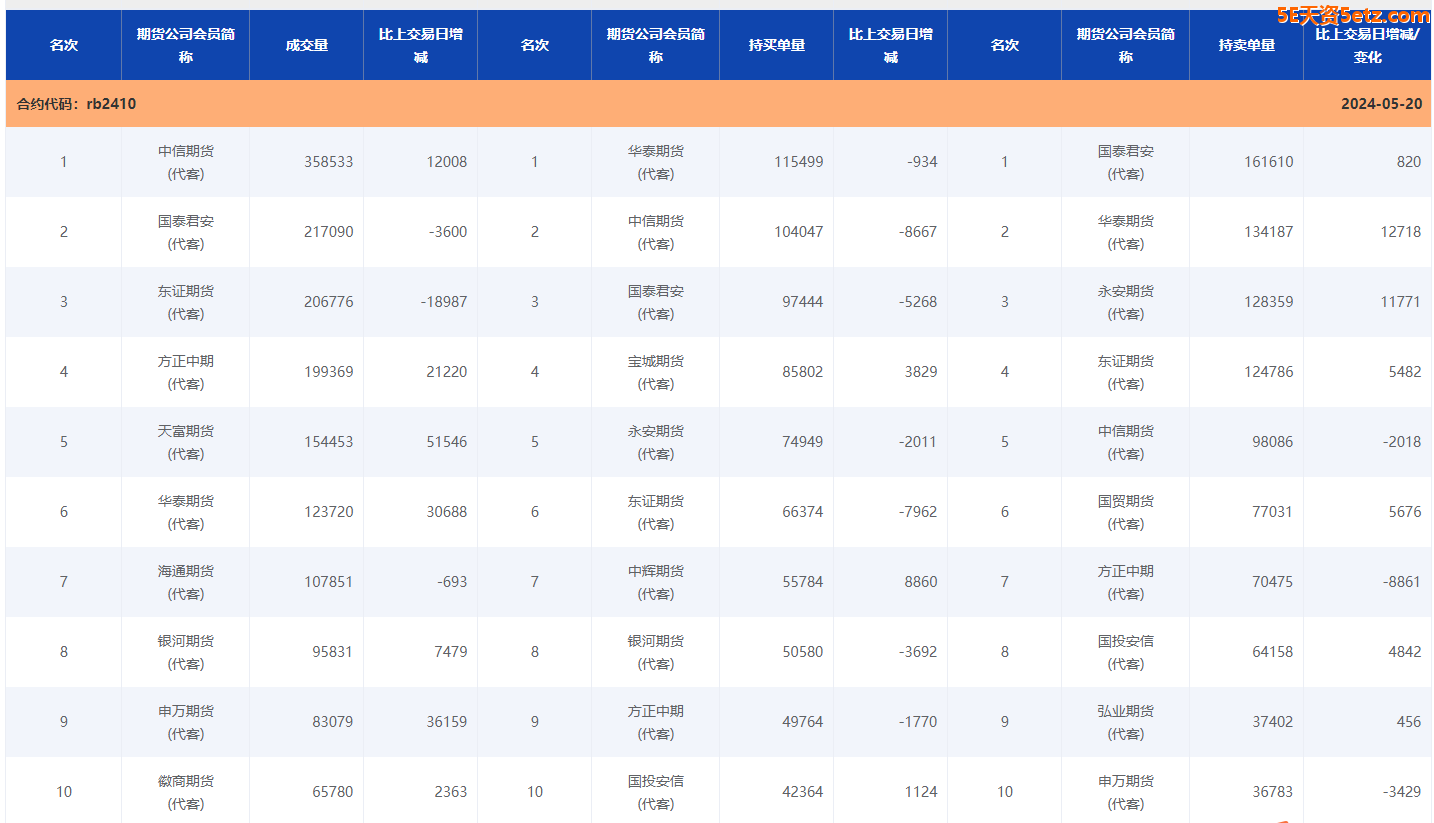Screen dimensions: 1434x823
Task: Select 天富期货 in the volume ranking
Action: 186,442
